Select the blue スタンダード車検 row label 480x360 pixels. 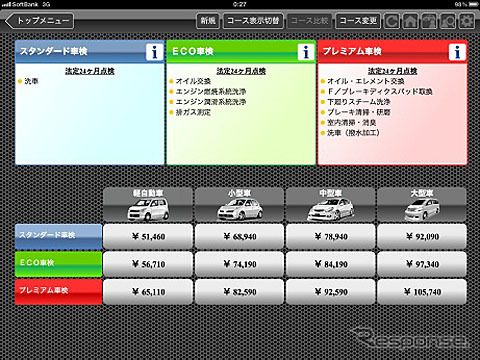pyautogui.click(x=58, y=237)
